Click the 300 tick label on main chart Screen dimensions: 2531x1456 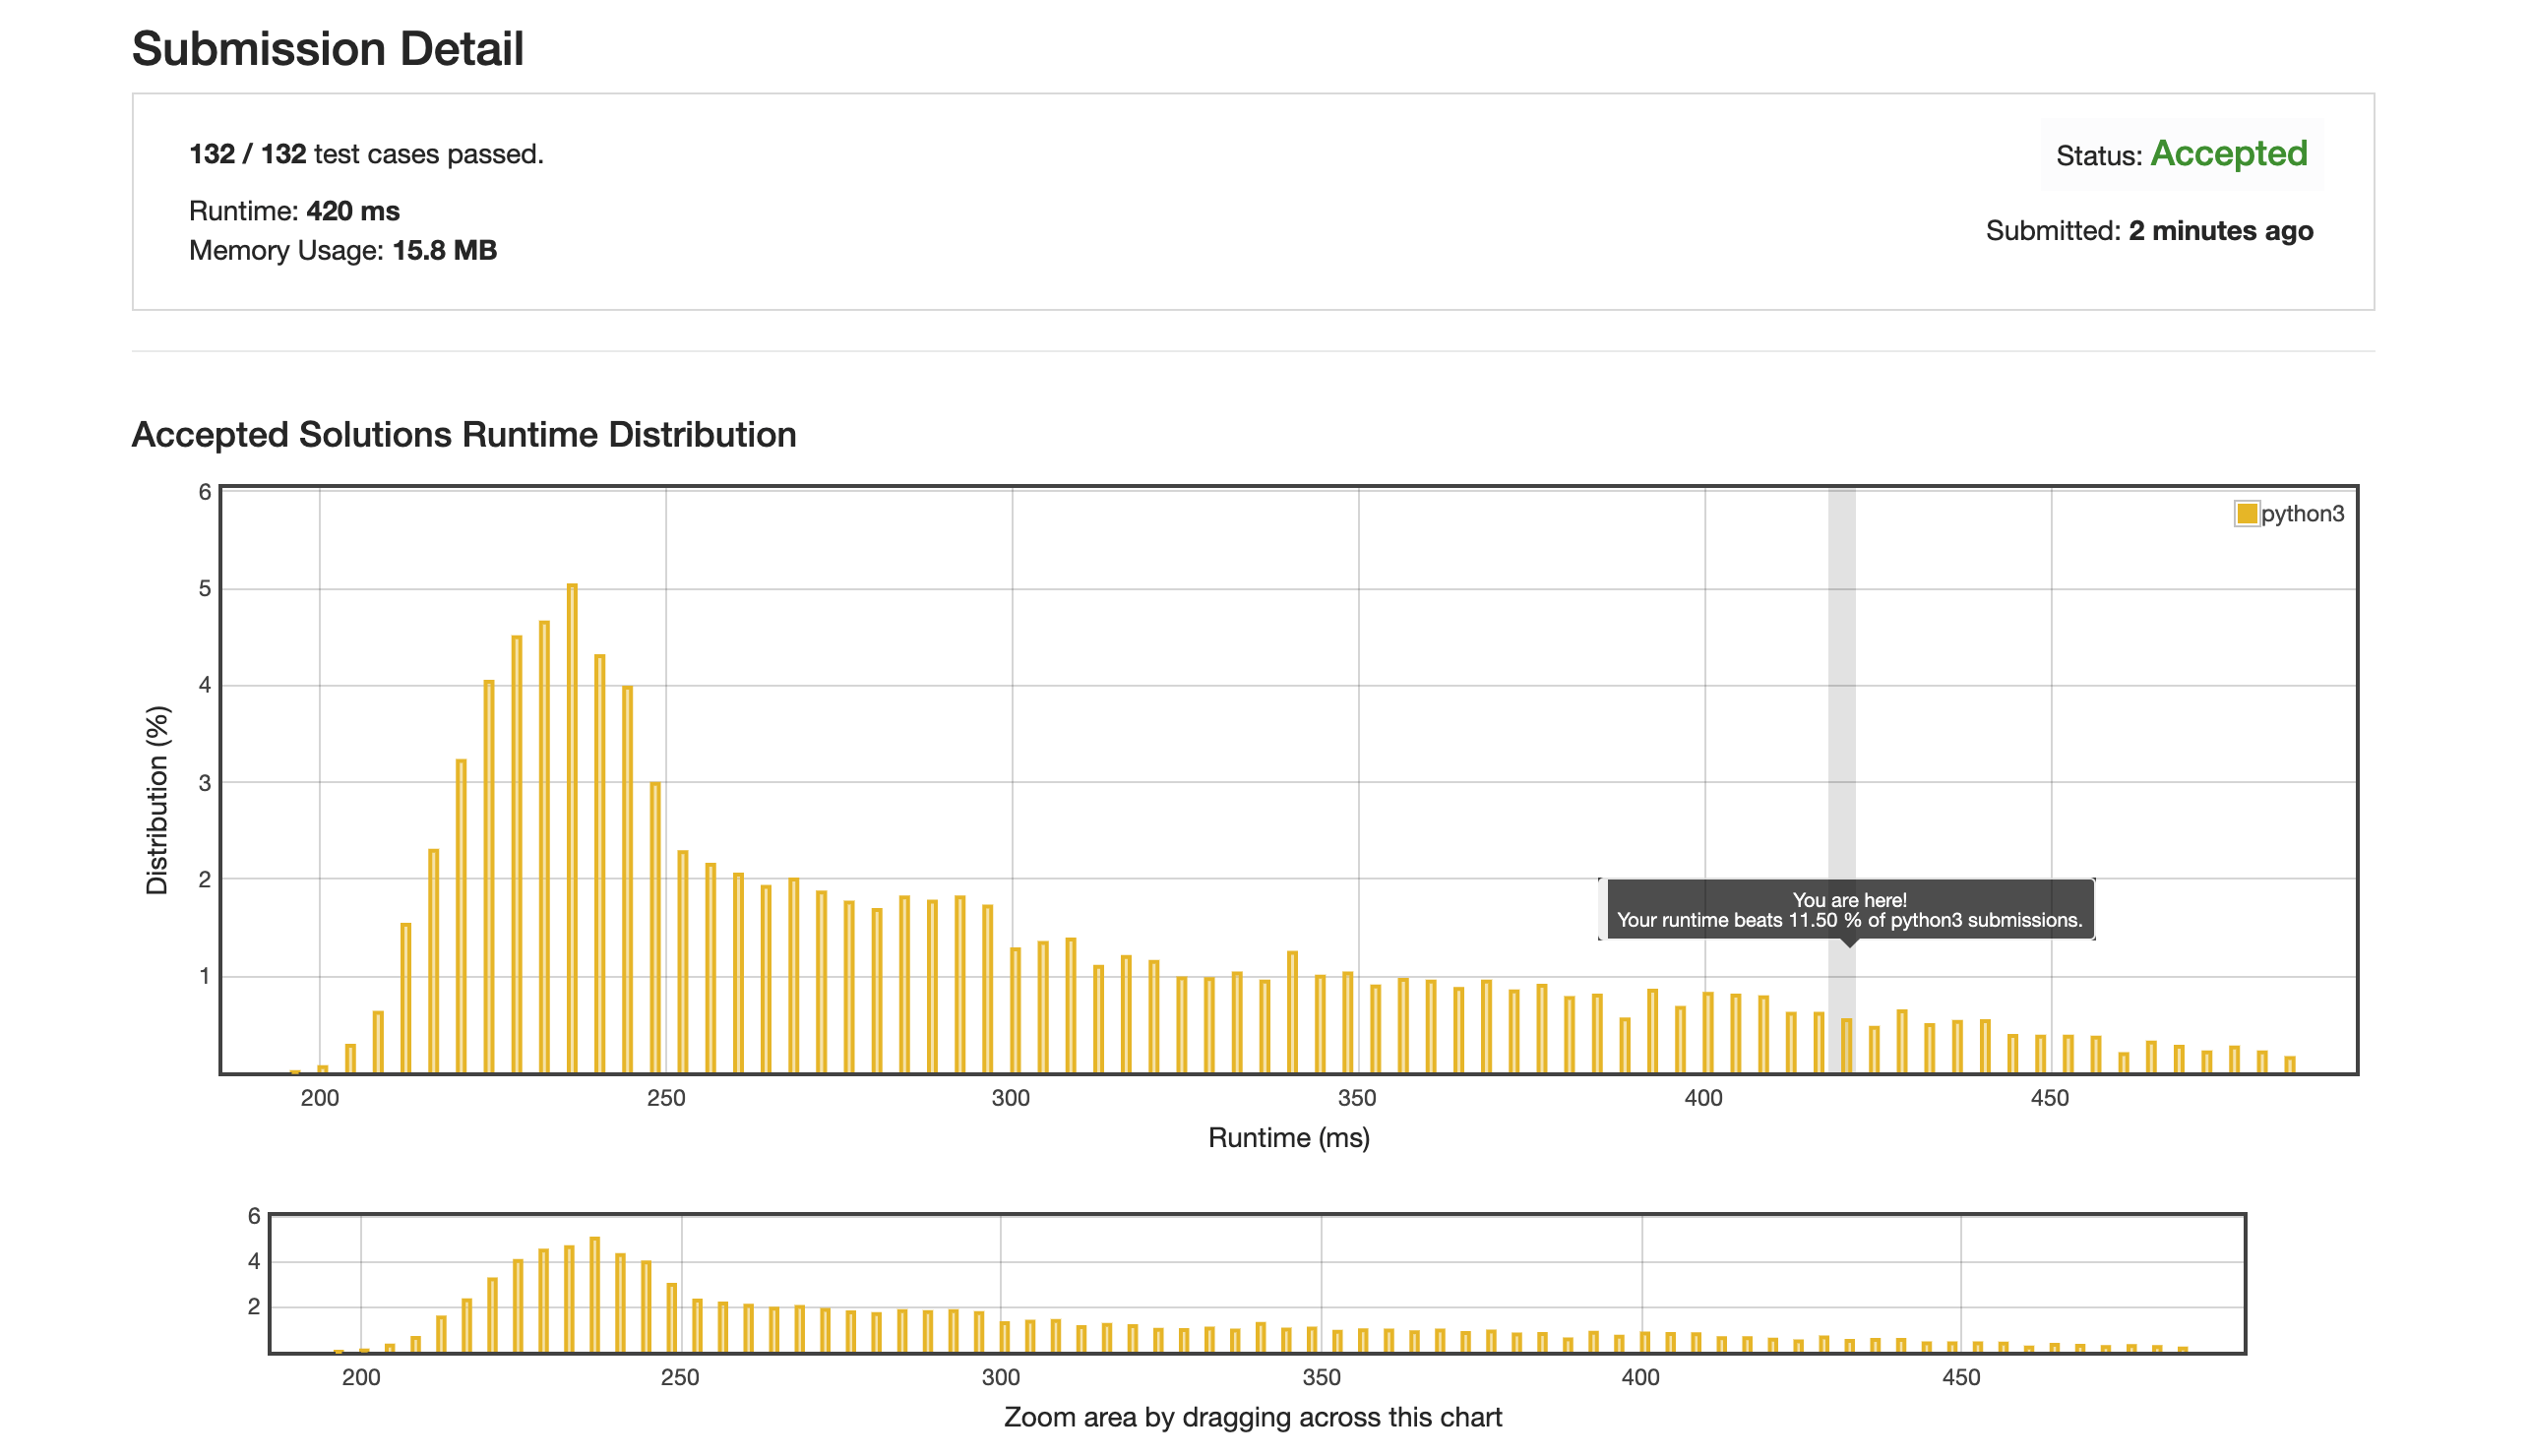click(x=1010, y=1098)
